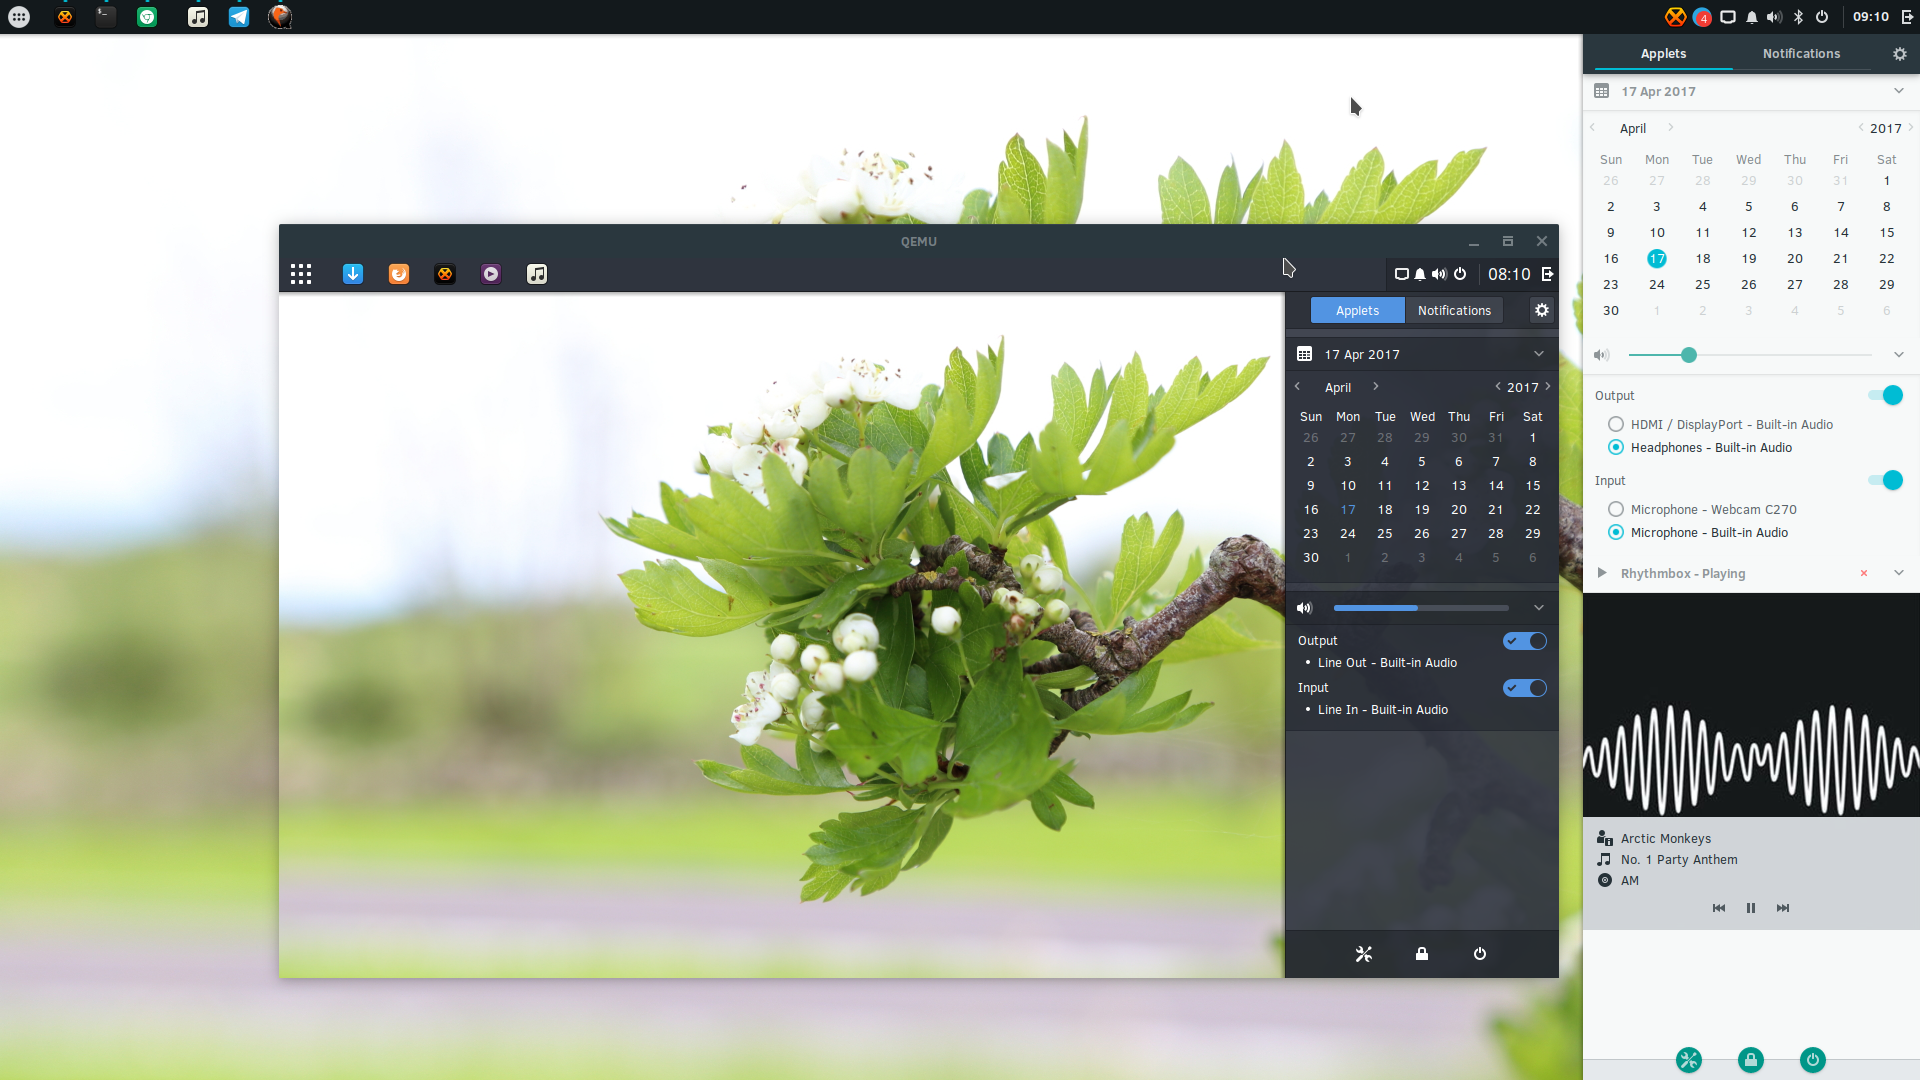Adjust the host volume slider
The height and width of the screenshot is (1080, 1920).
1750,355
